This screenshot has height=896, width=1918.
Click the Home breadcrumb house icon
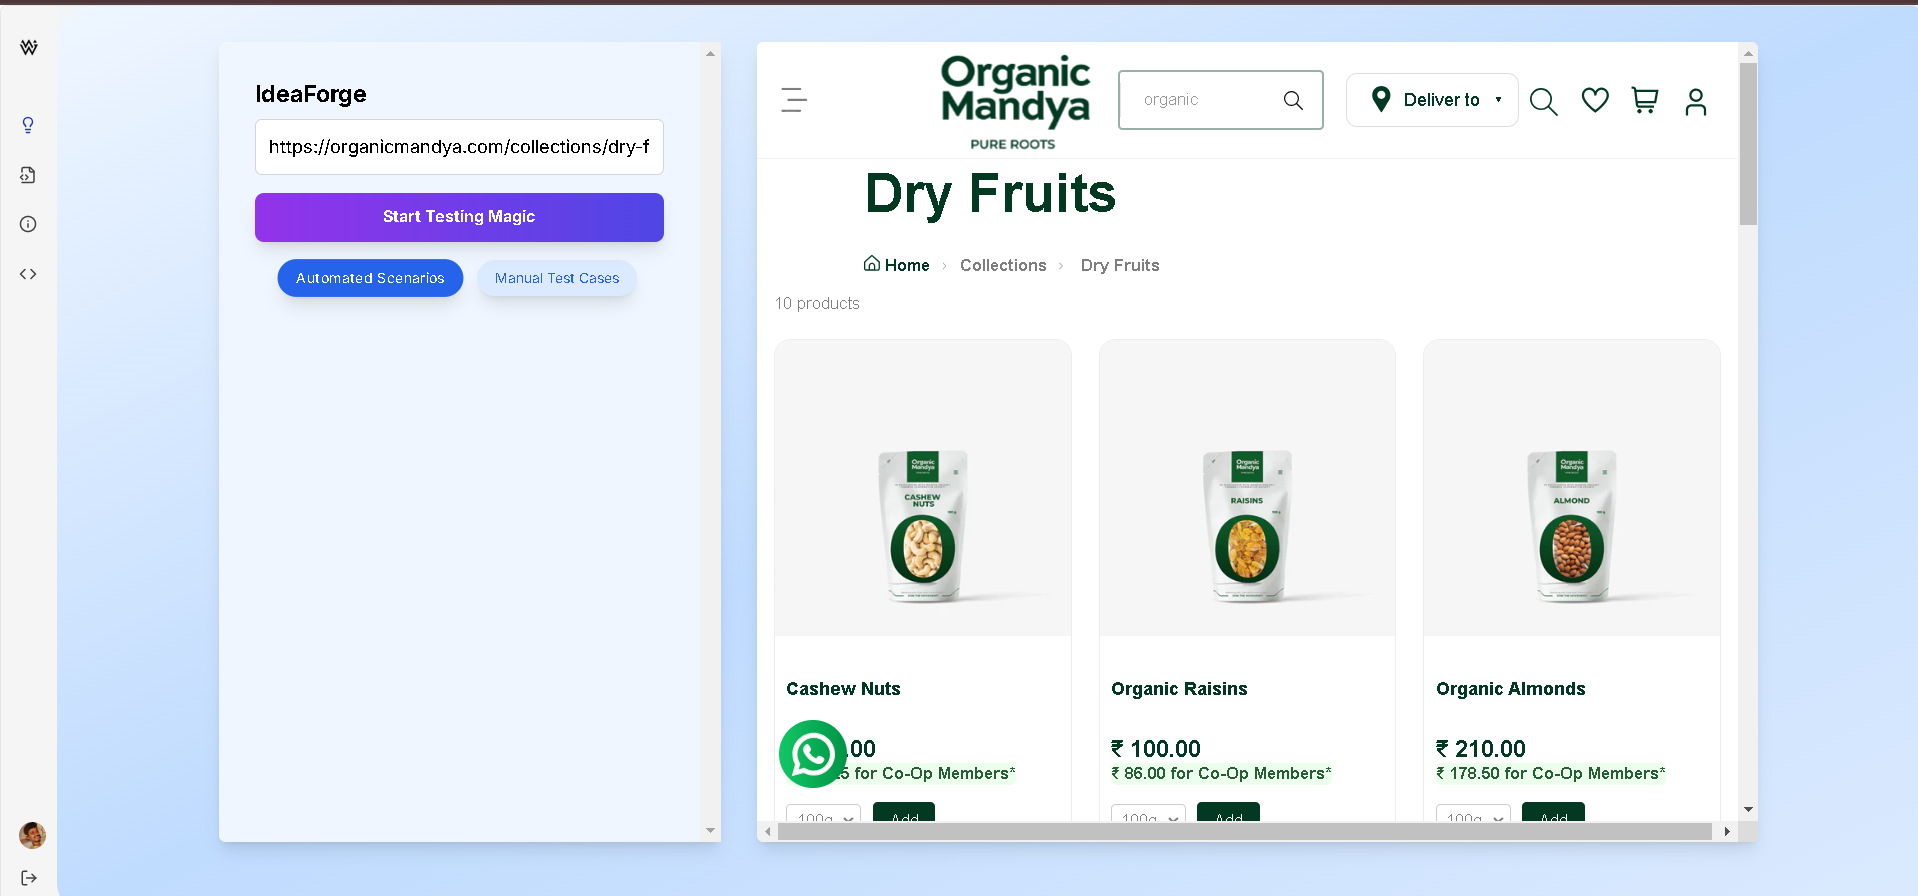click(x=872, y=264)
